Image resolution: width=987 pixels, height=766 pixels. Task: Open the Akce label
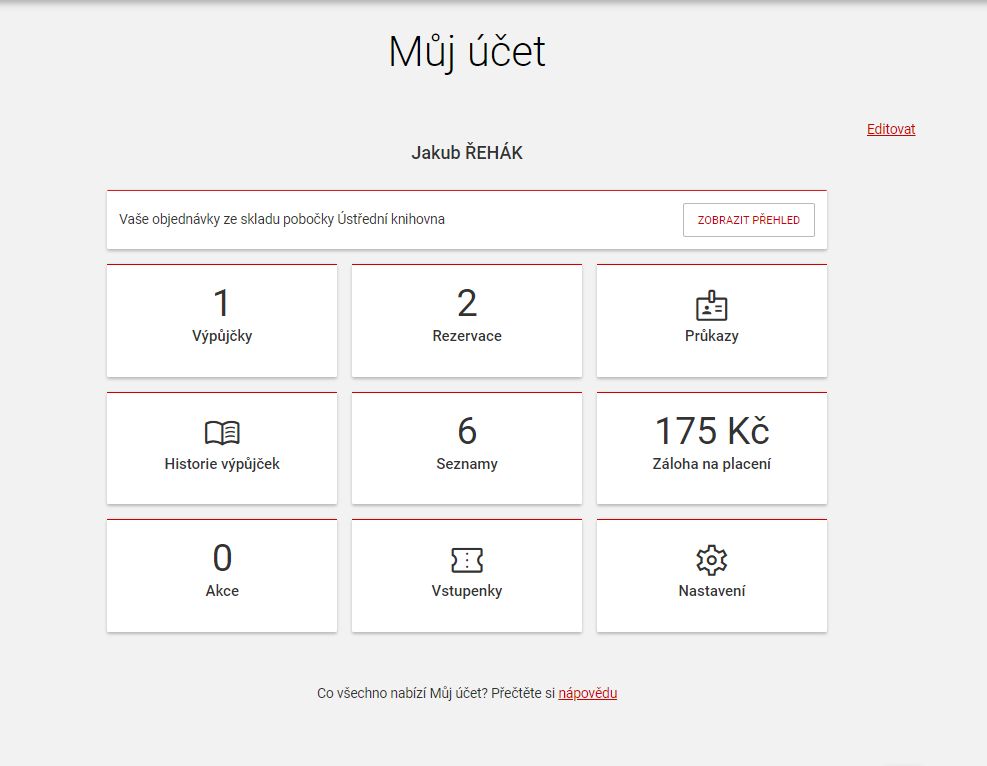pos(222,591)
